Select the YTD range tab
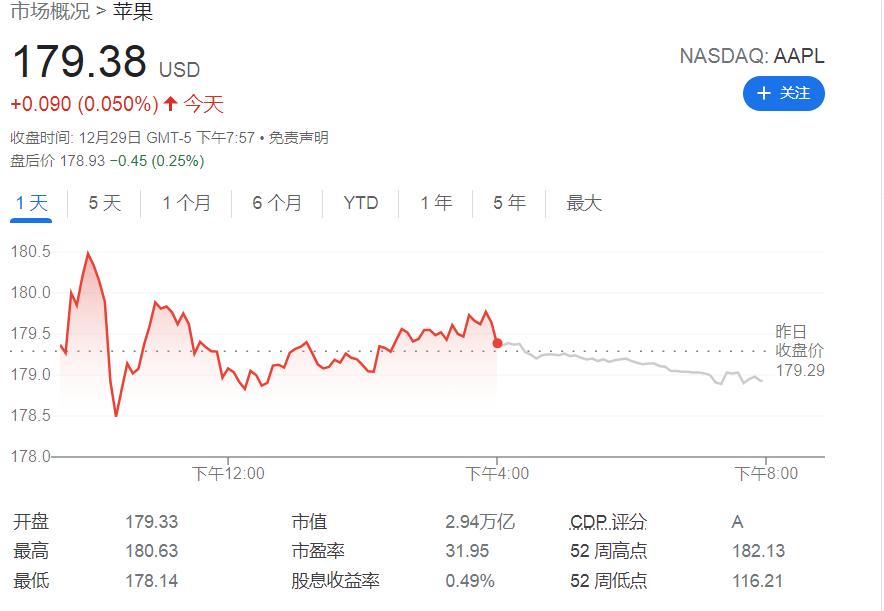This screenshot has height=611, width=884. (361, 203)
